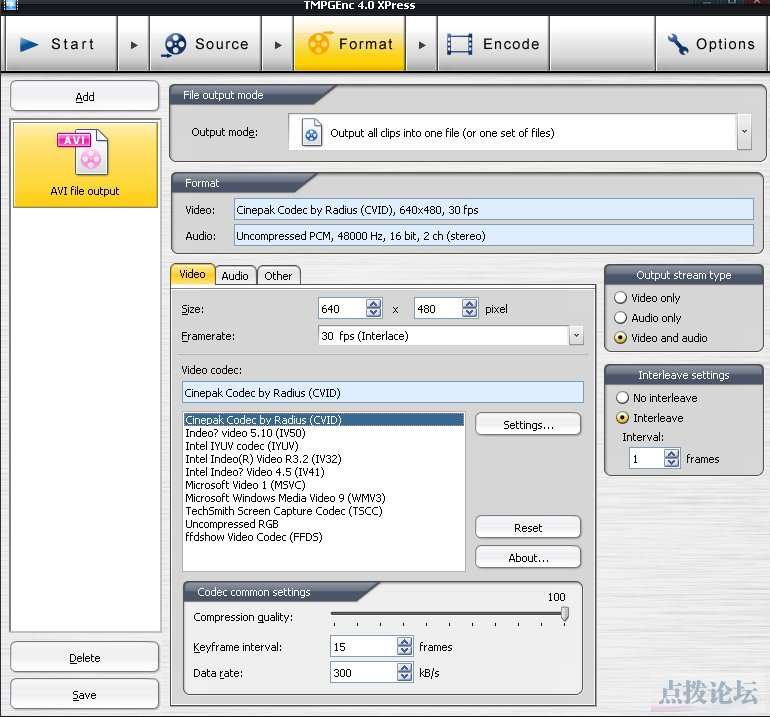Switch to the Other tab

pos(278,276)
